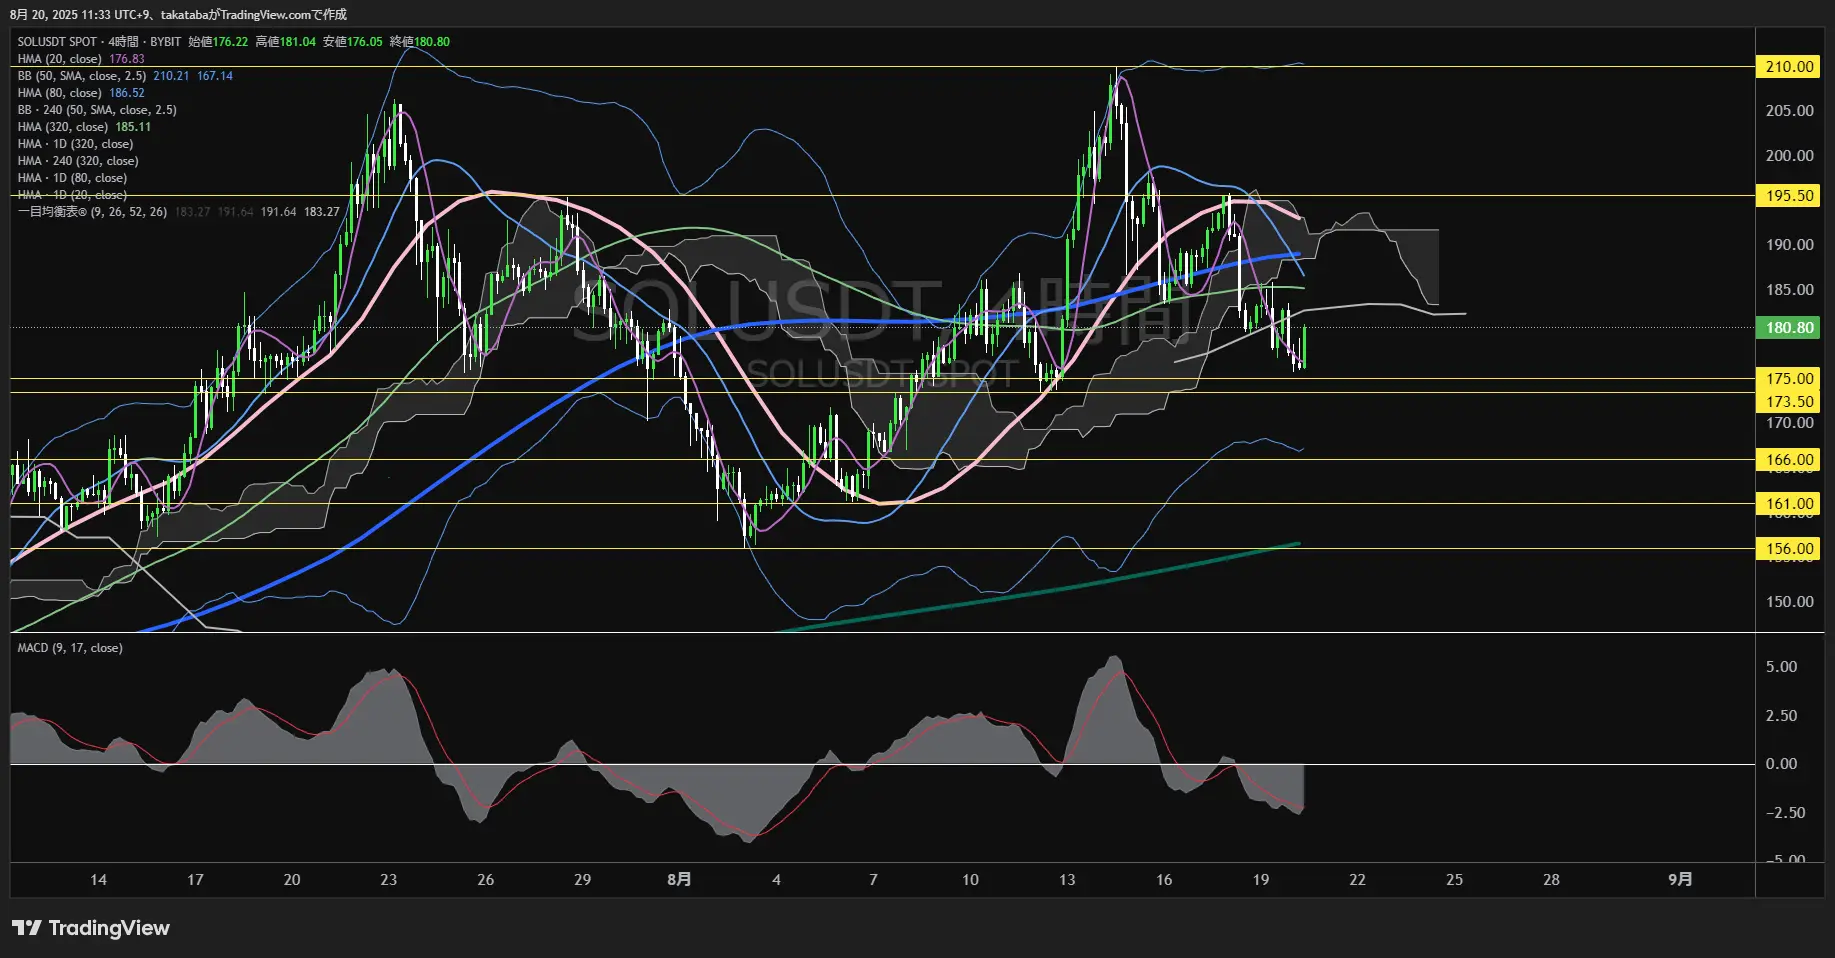Click the 190.00 tick on price axis
Screen dimensions: 1835x958
coord(1789,245)
